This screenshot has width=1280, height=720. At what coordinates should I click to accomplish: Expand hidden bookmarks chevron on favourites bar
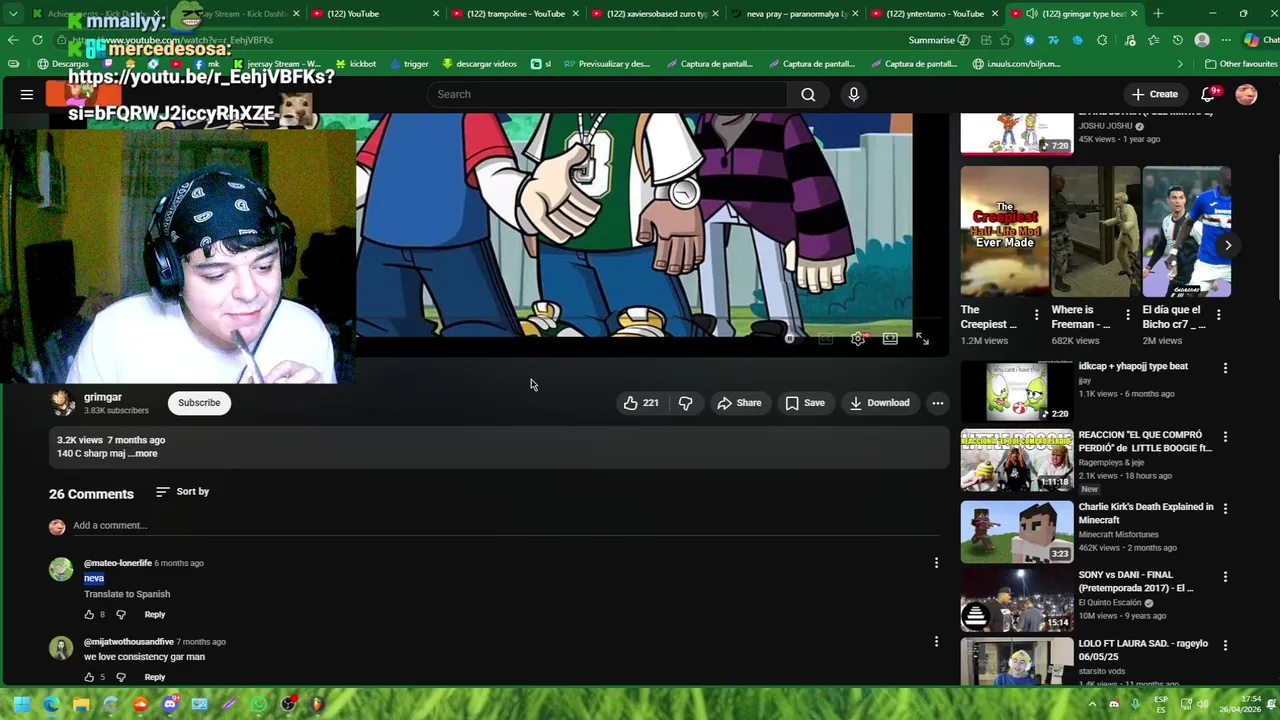click(x=1180, y=64)
